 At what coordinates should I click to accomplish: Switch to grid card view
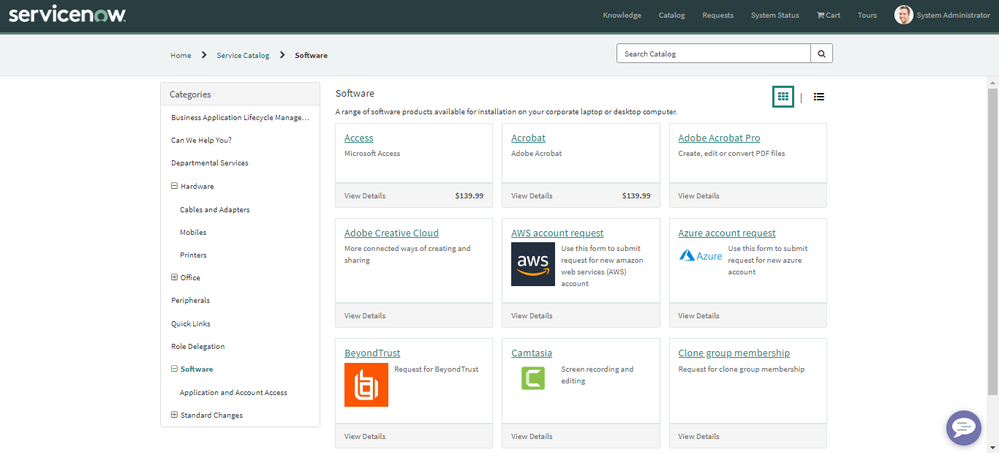(783, 97)
